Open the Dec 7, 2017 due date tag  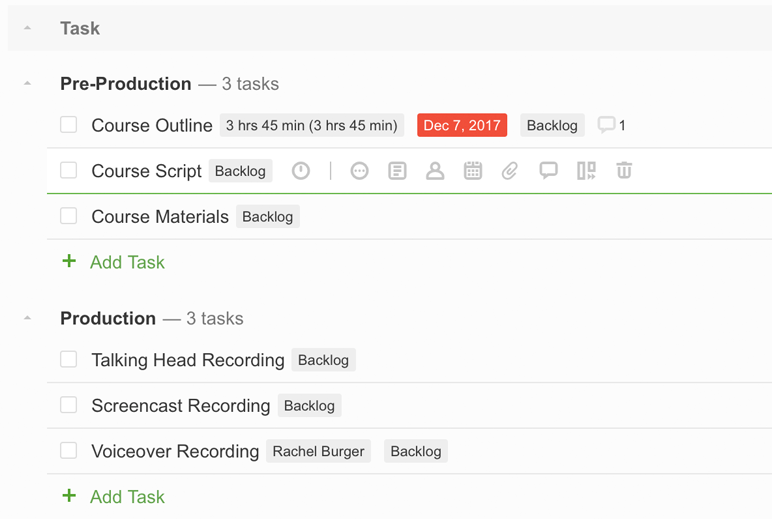tap(462, 125)
